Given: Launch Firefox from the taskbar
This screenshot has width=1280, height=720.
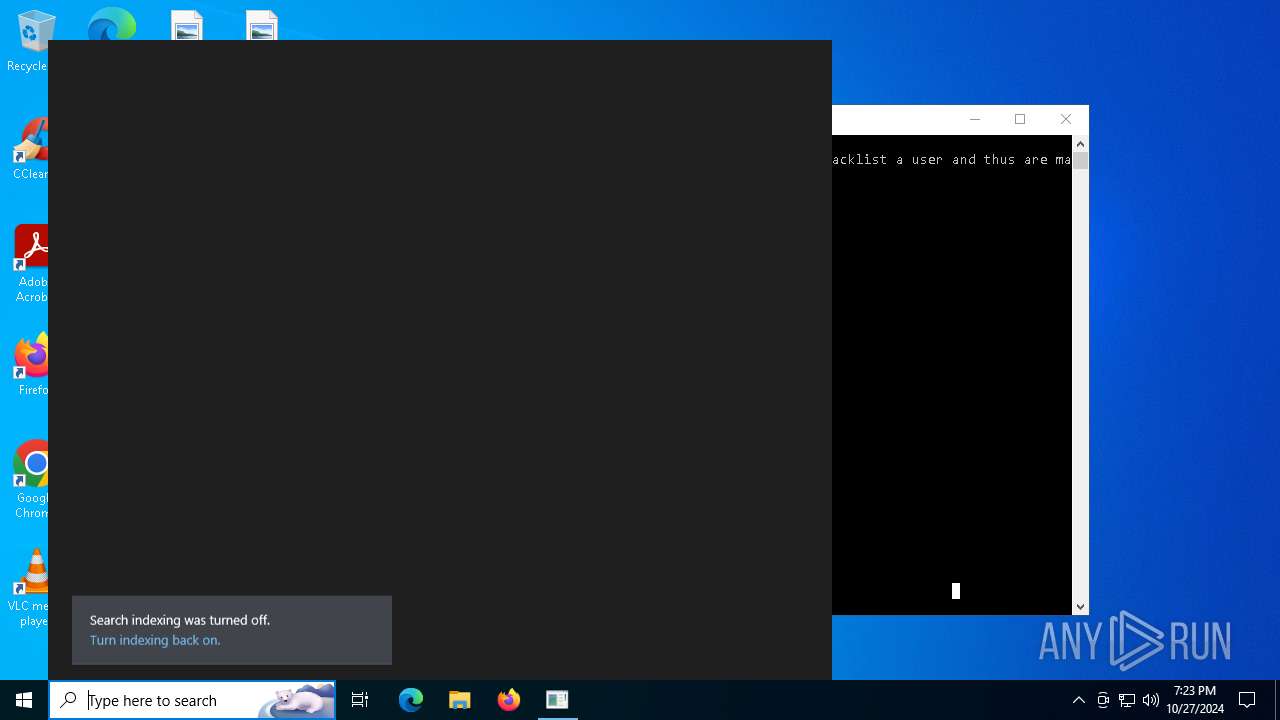Looking at the screenshot, I should click(509, 700).
